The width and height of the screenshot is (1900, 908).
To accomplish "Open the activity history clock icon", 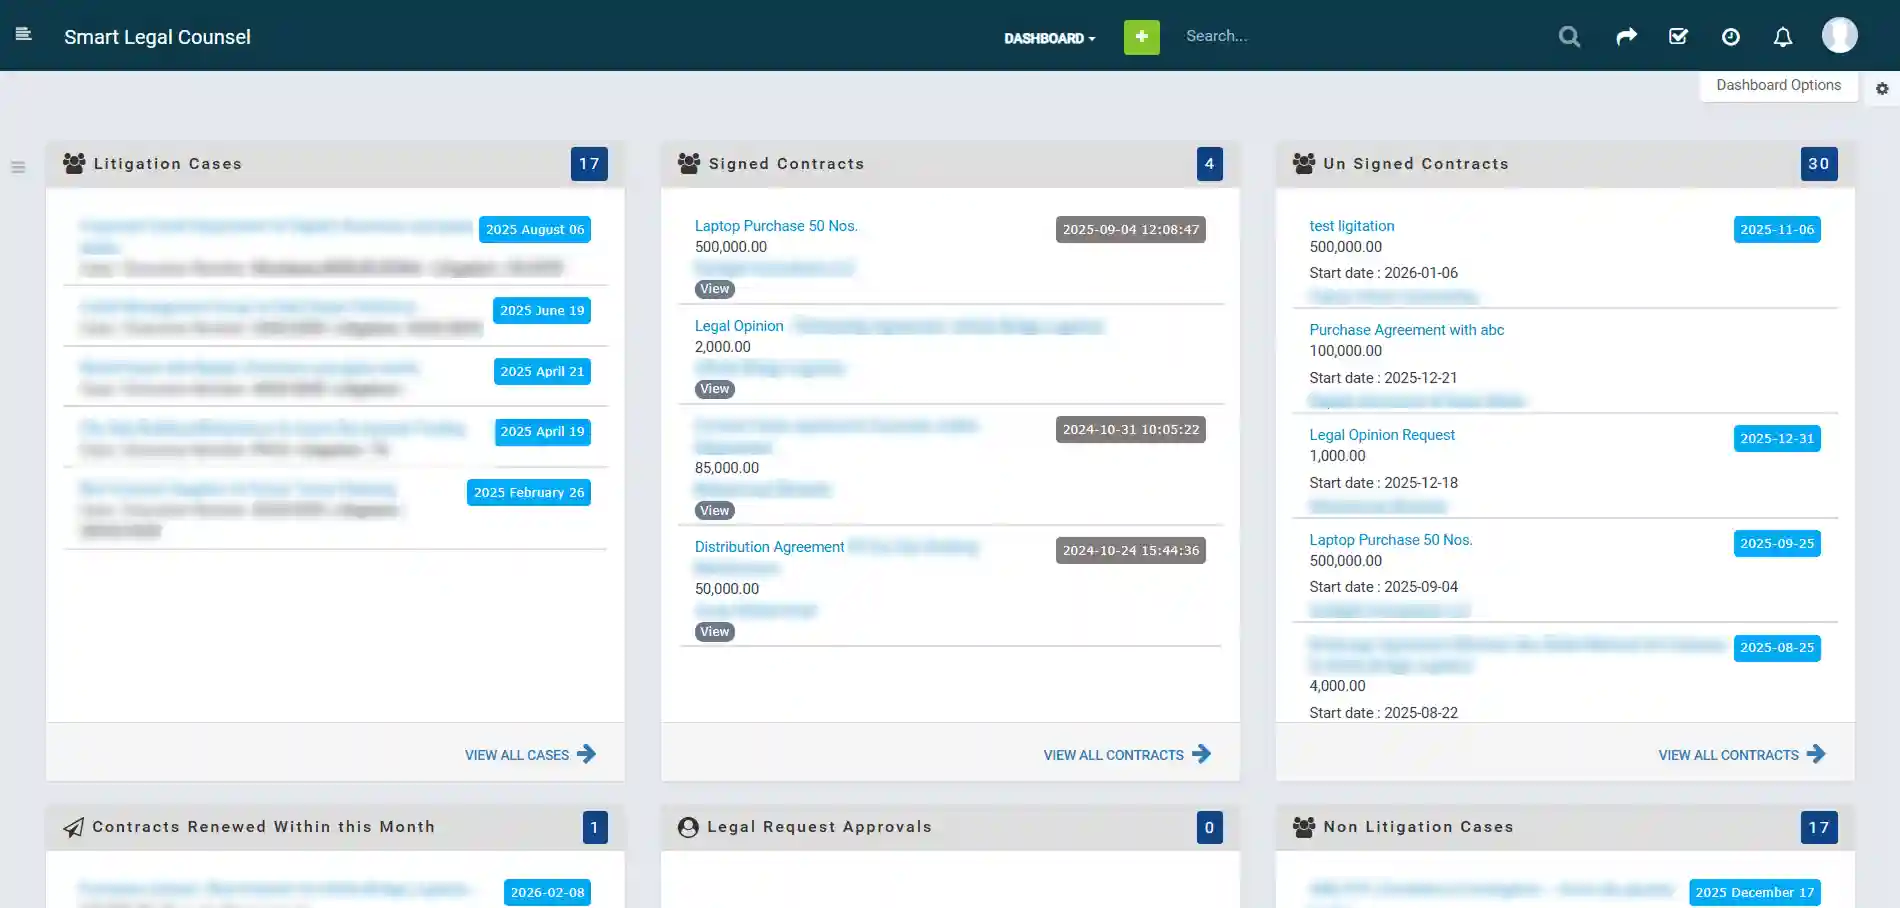I will (1731, 36).
